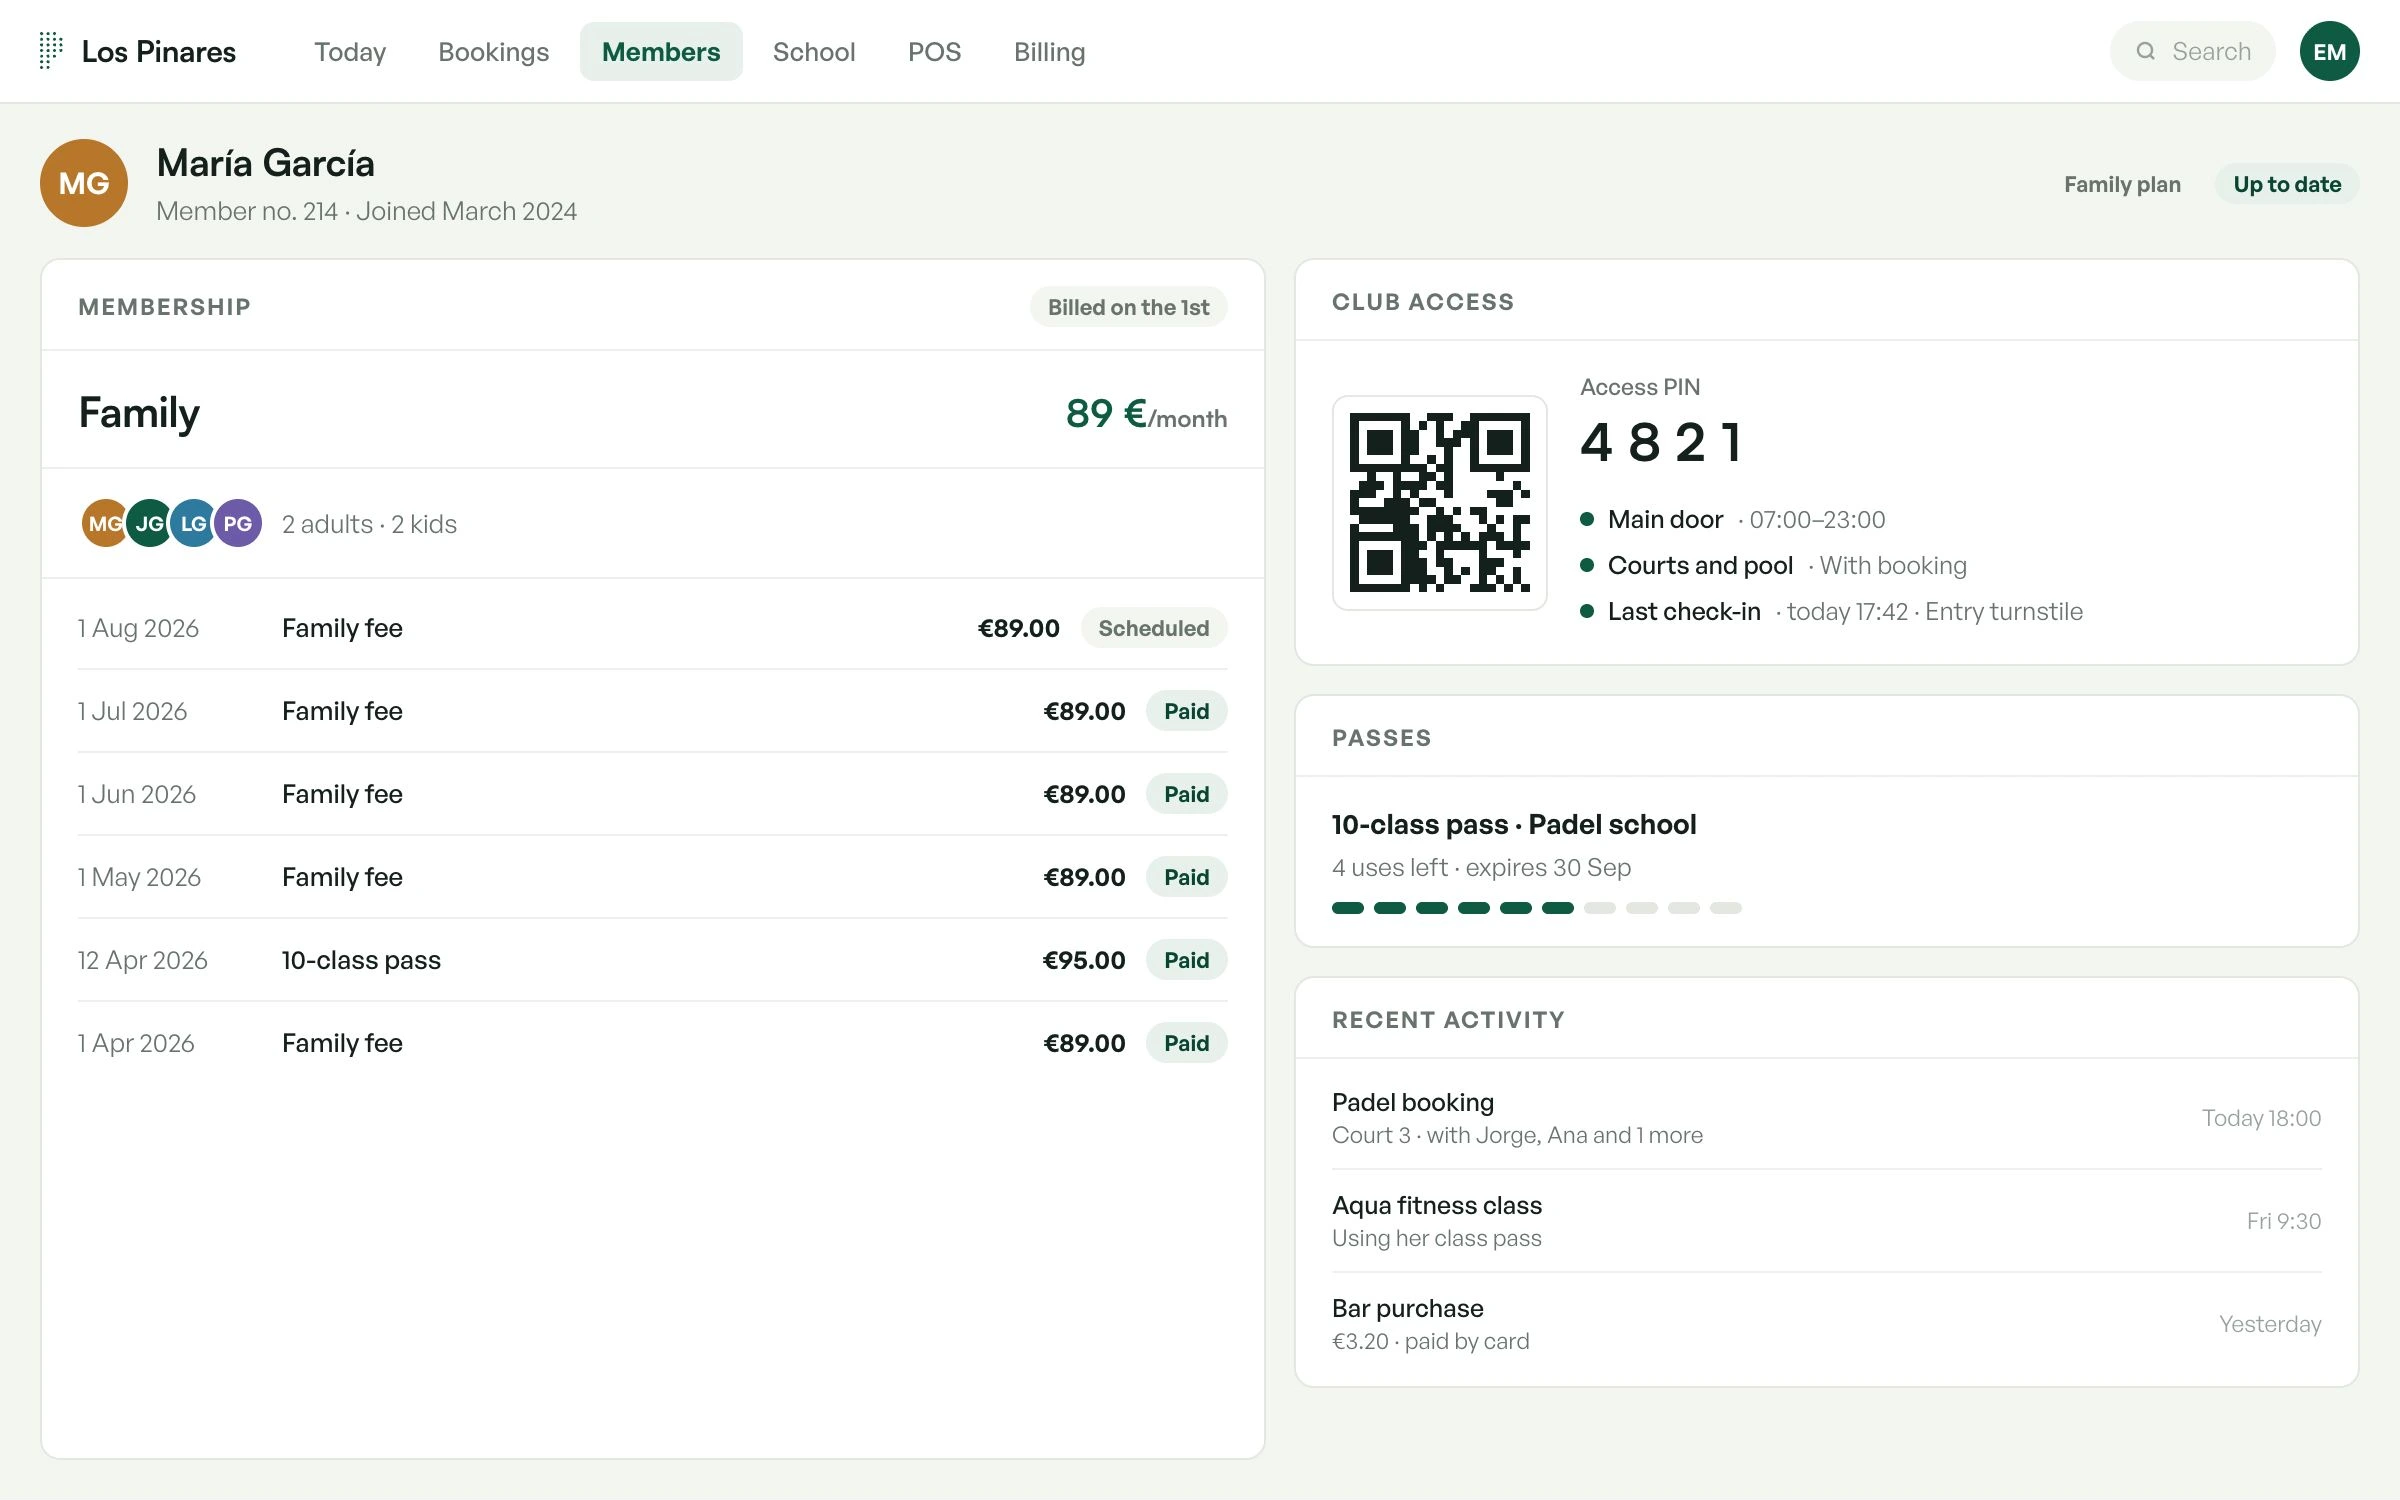The image size is (2400, 1500).
Task: Click the search magnifier icon
Action: [2145, 51]
